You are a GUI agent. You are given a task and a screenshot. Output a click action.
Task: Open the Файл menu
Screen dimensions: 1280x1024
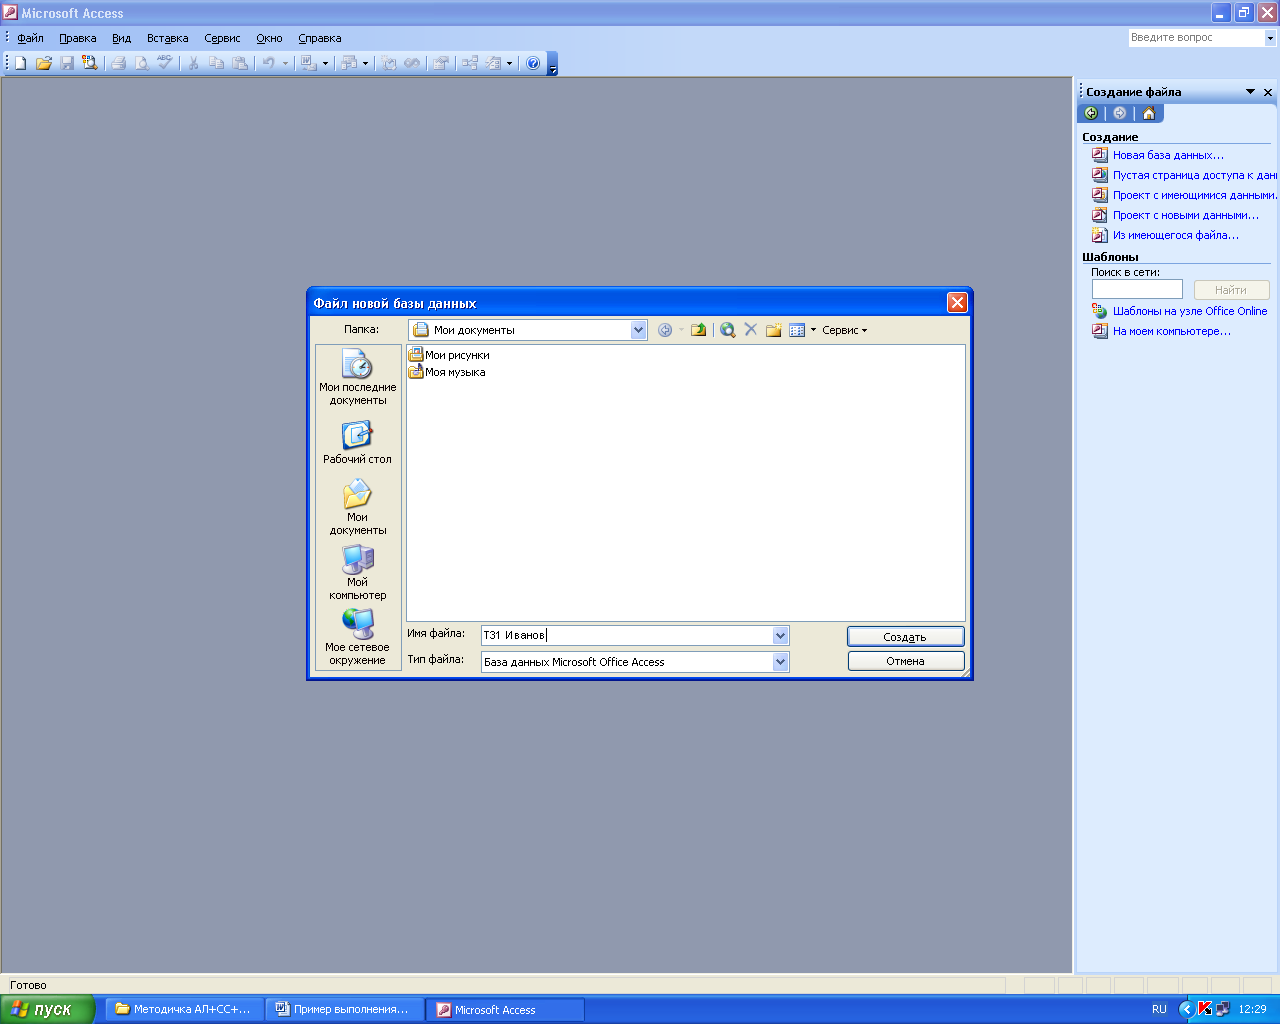click(x=30, y=38)
